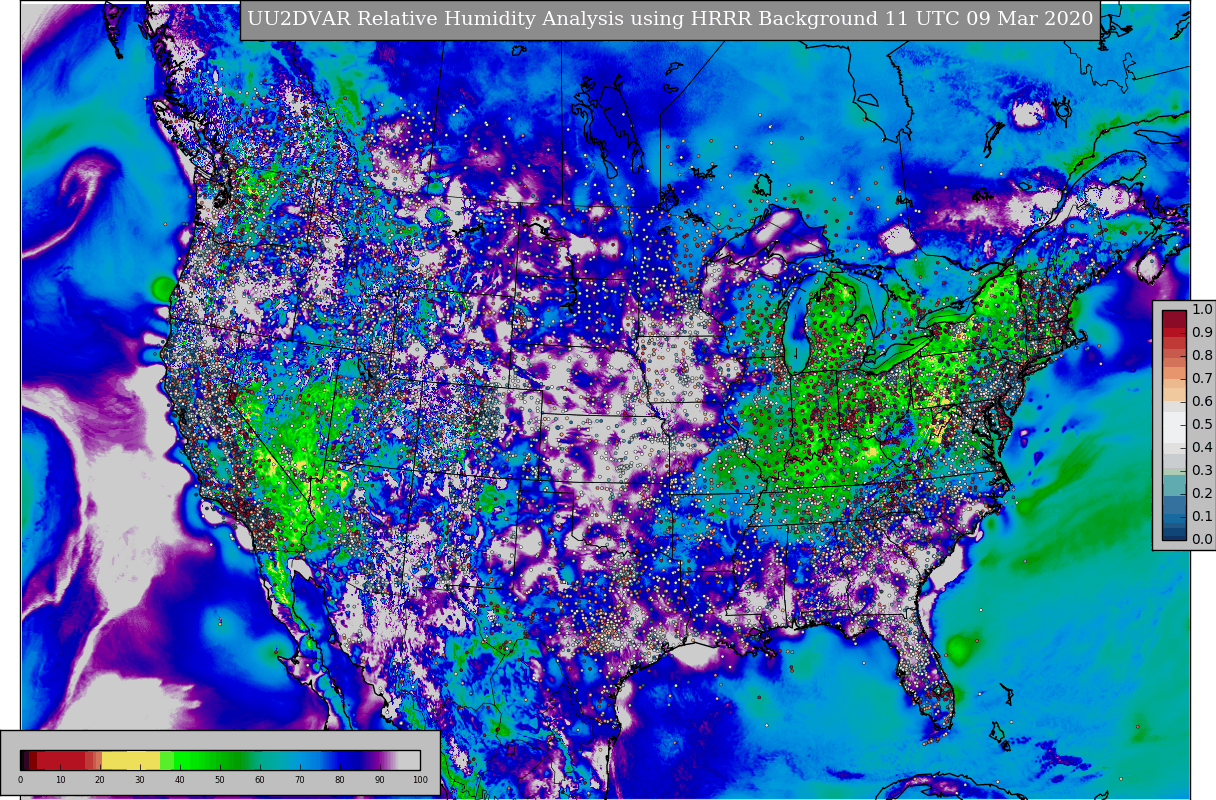Click the 10 tick label on humidity colorbar

tap(60, 779)
